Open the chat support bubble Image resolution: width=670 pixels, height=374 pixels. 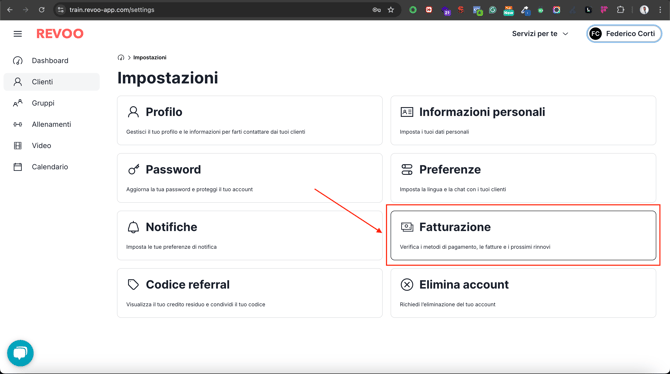coord(20,353)
